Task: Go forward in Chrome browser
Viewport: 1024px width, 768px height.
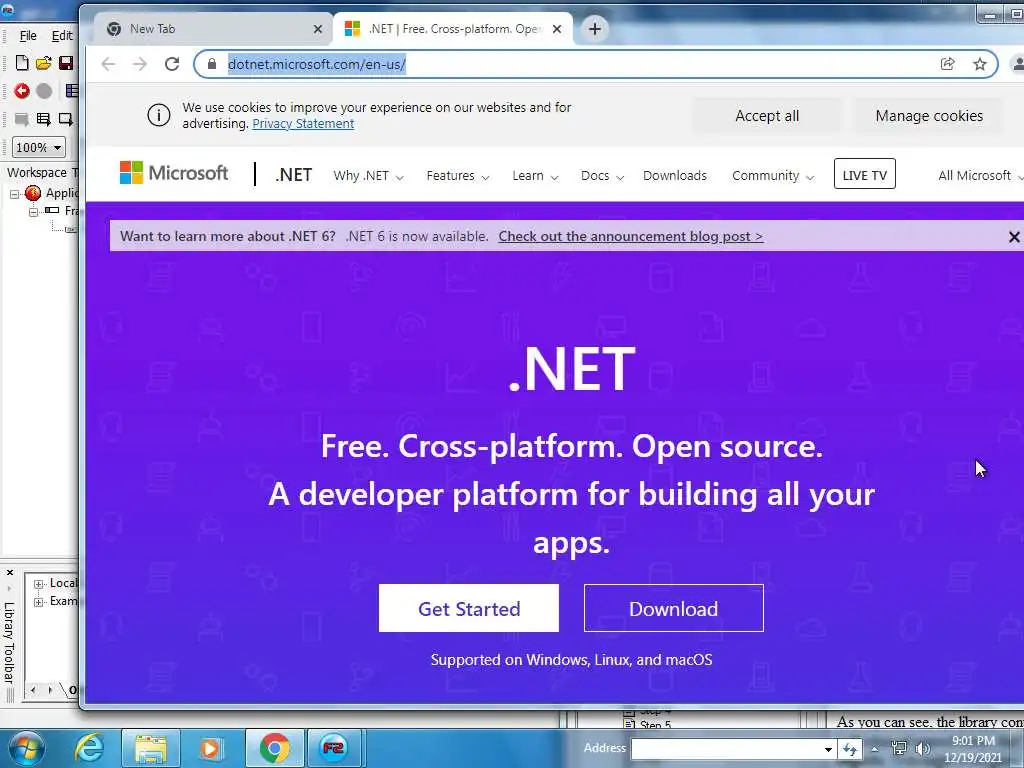Action: coord(140,64)
